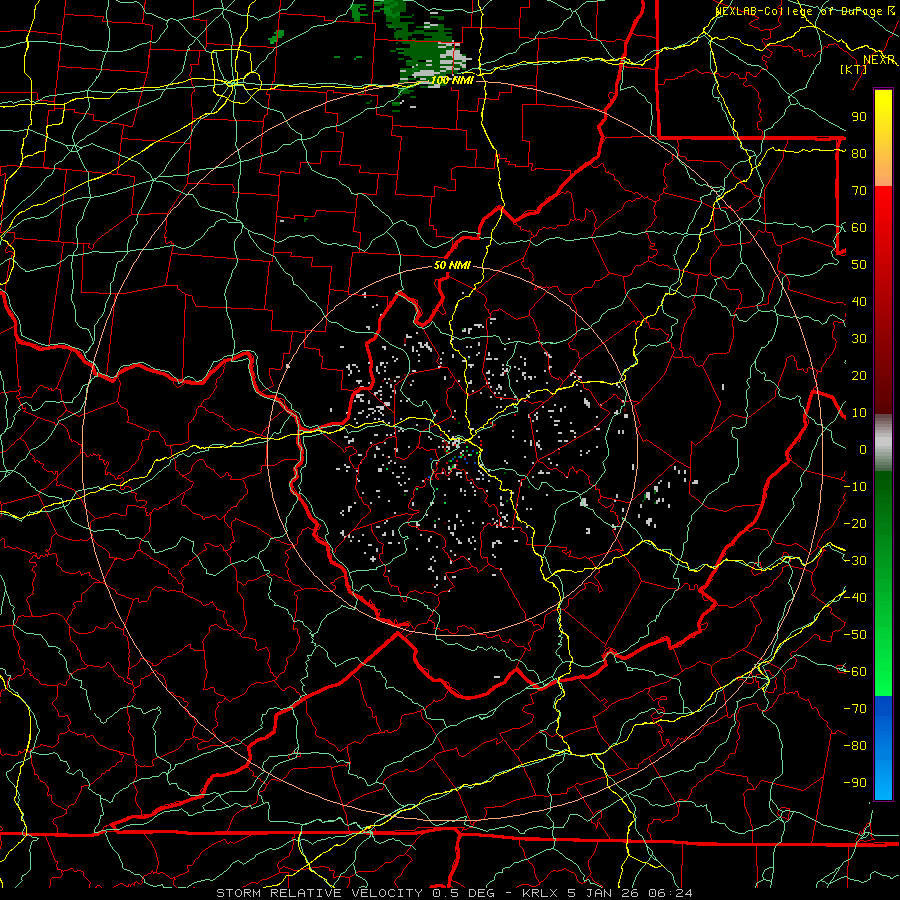
Task: Select the -20 value on the velocity scale
Action: pos(855,523)
